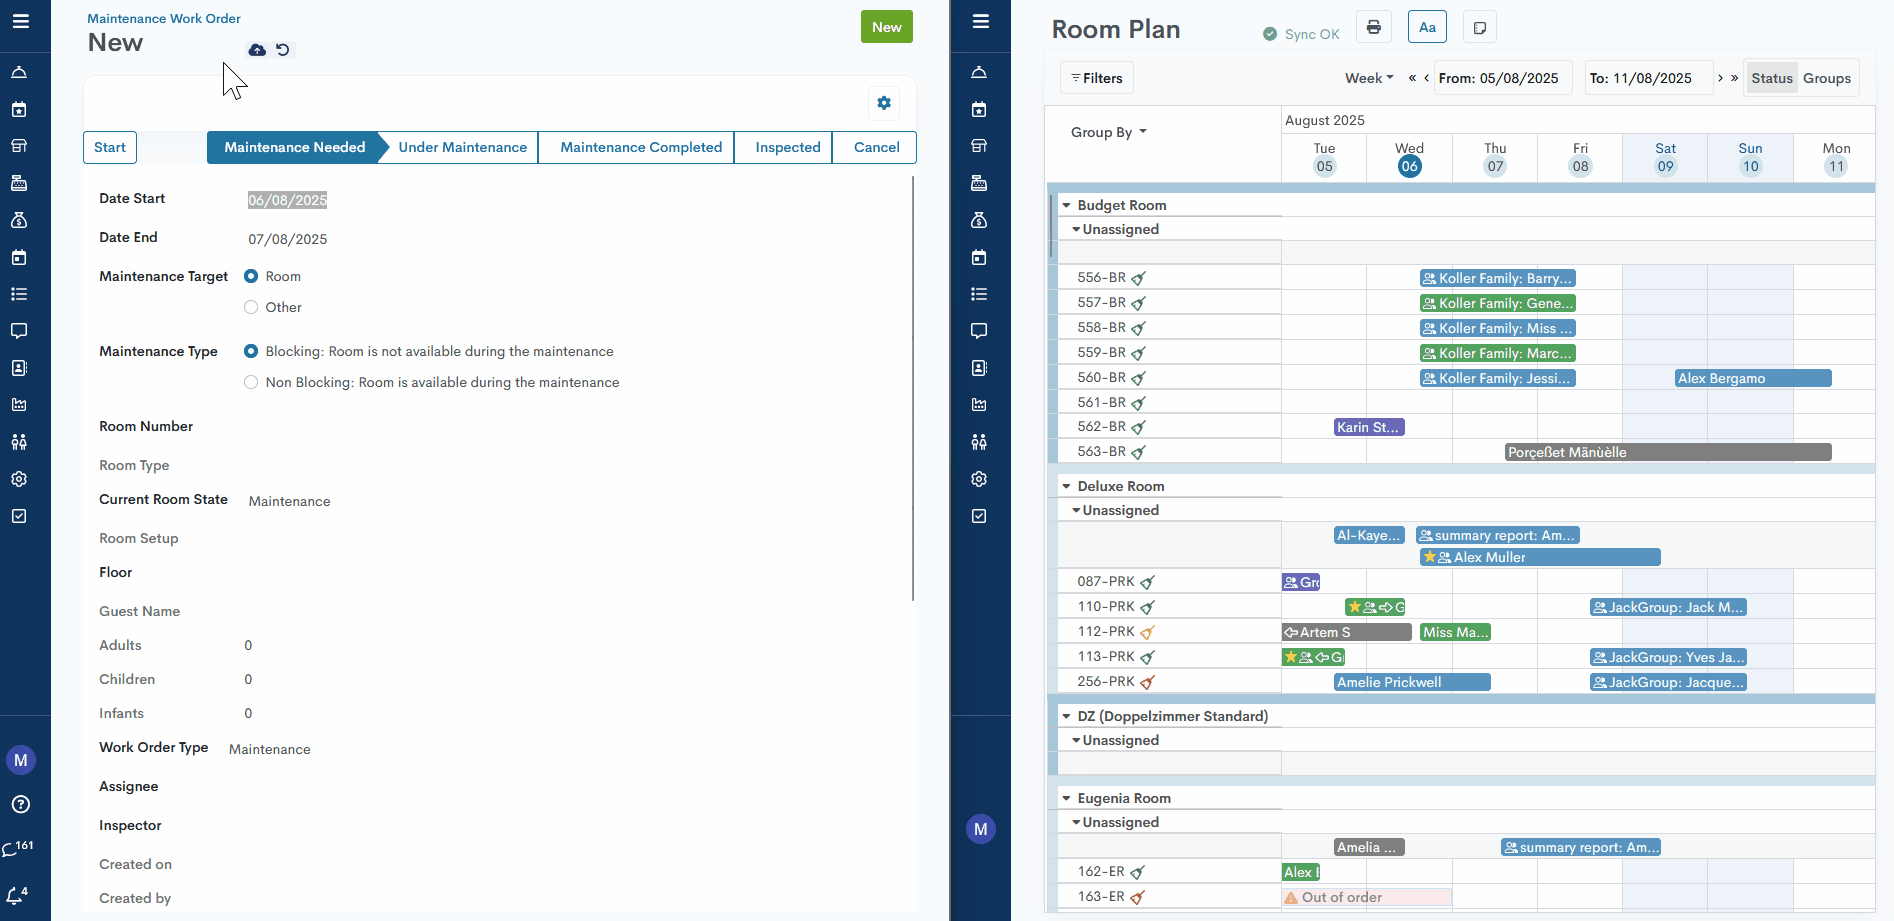Screen dimensions: 1894x921
Task: Switch to Groups view tab
Action: (x=1827, y=78)
